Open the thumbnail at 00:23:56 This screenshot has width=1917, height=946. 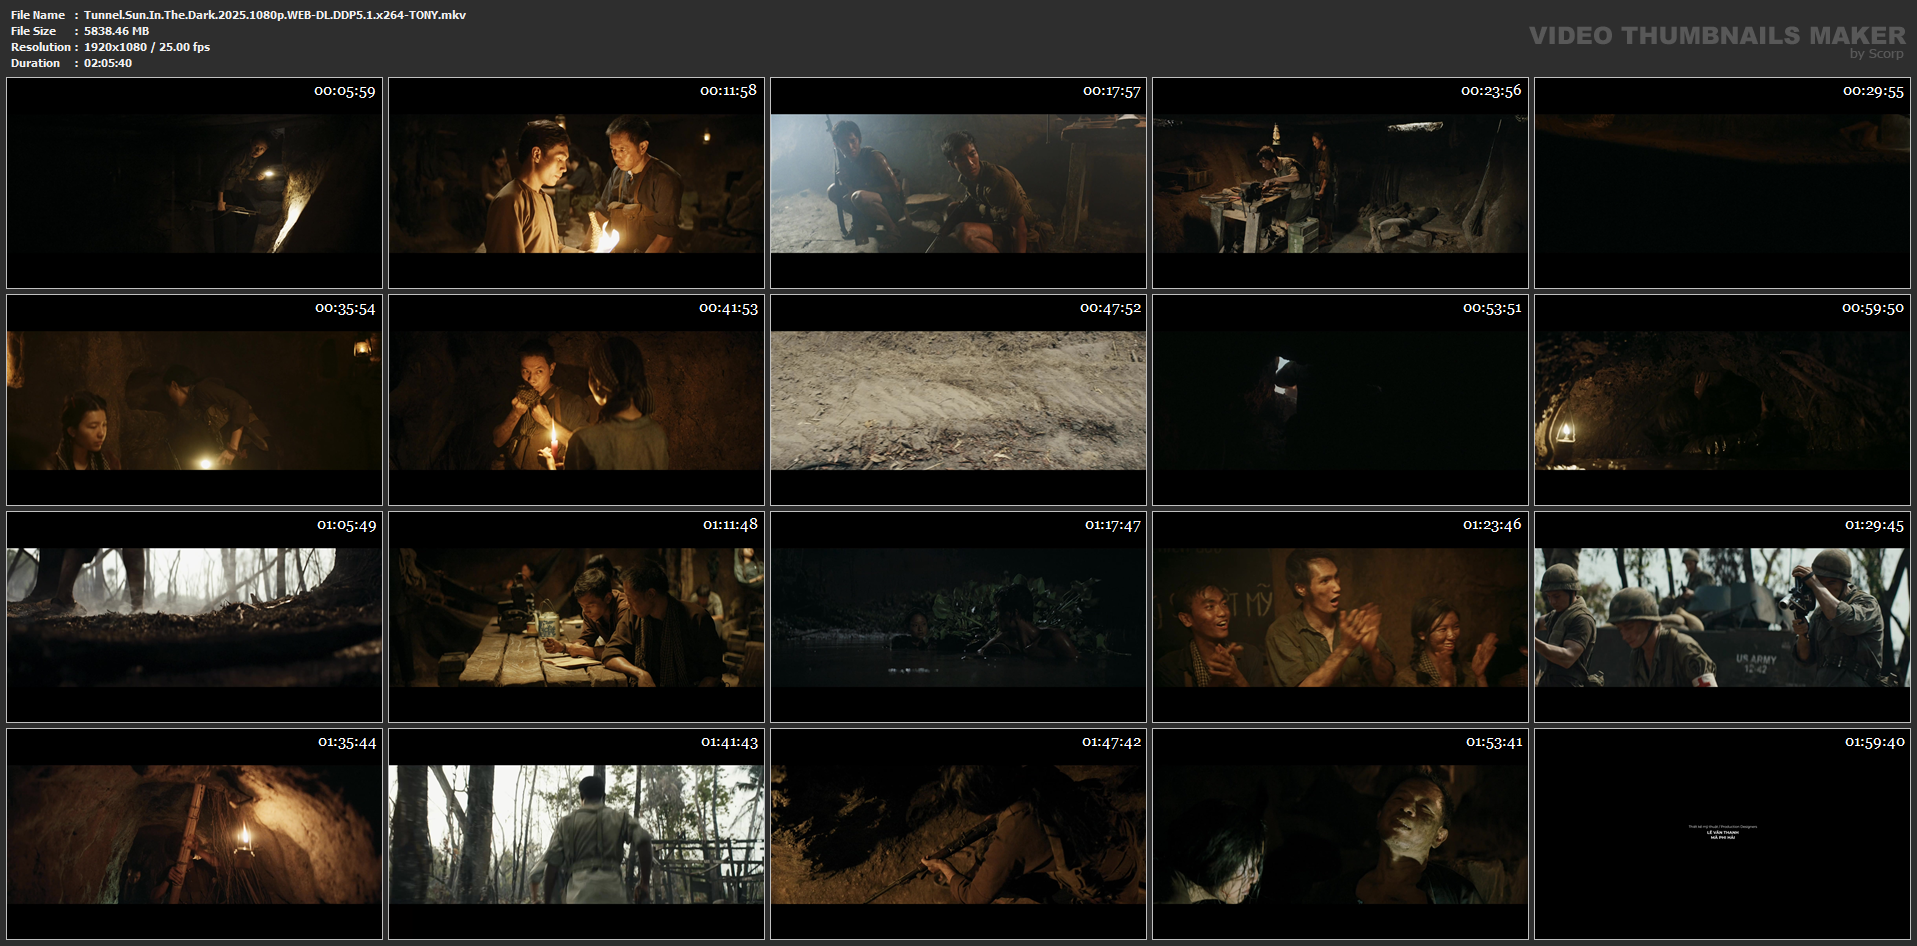pos(1340,183)
